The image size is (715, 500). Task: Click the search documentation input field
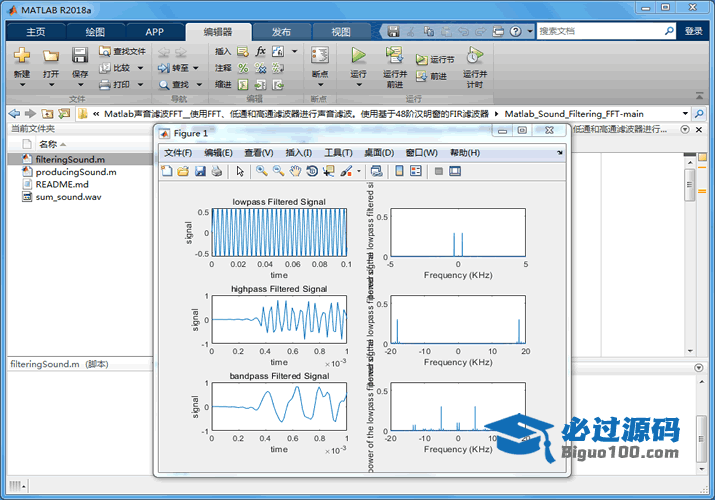(x=600, y=31)
